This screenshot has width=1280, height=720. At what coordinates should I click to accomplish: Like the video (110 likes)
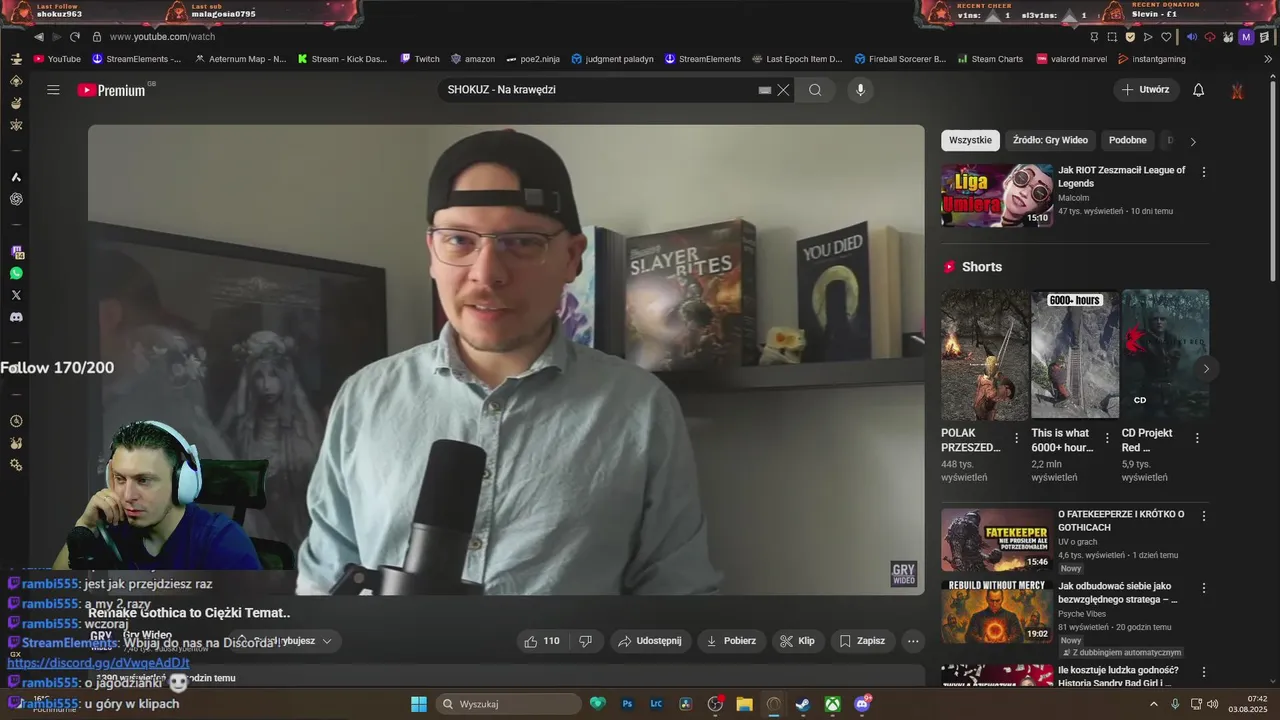pos(542,641)
